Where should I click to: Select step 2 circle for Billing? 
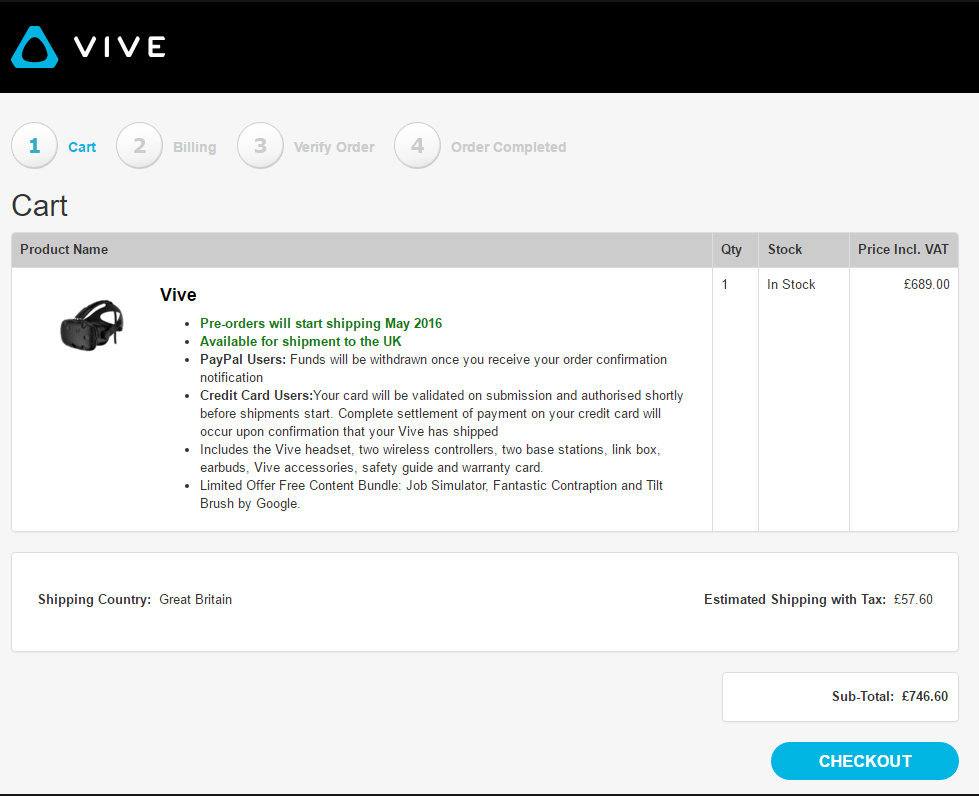[x=139, y=145]
